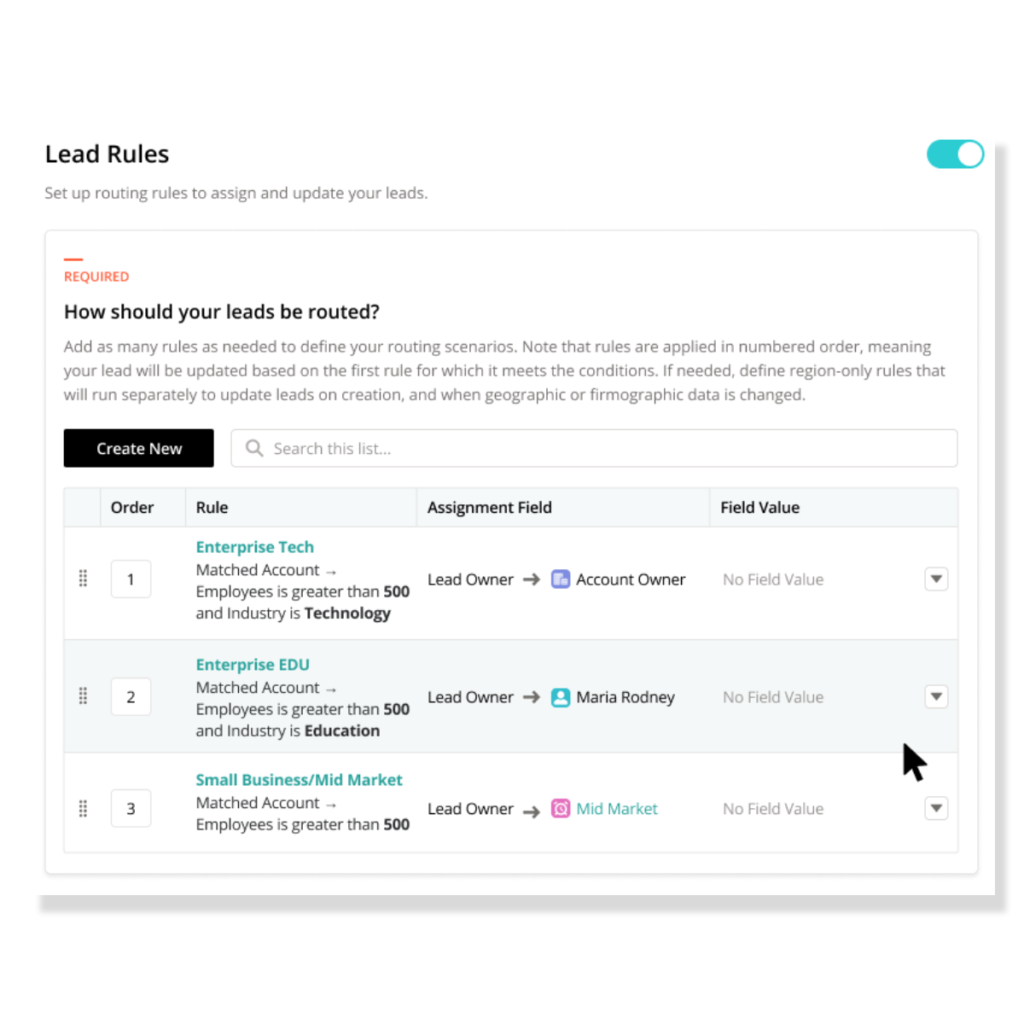This screenshot has height=1024, width=1024.
Task: Toggle the Lead Rules switch off
Action: pyautogui.click(x=955, y=154)
